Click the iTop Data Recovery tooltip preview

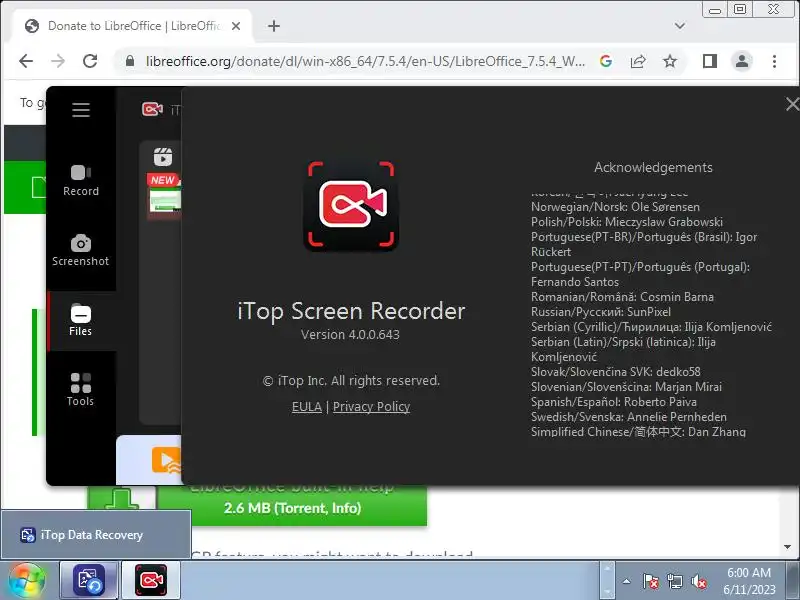click(x=96, y=535)
